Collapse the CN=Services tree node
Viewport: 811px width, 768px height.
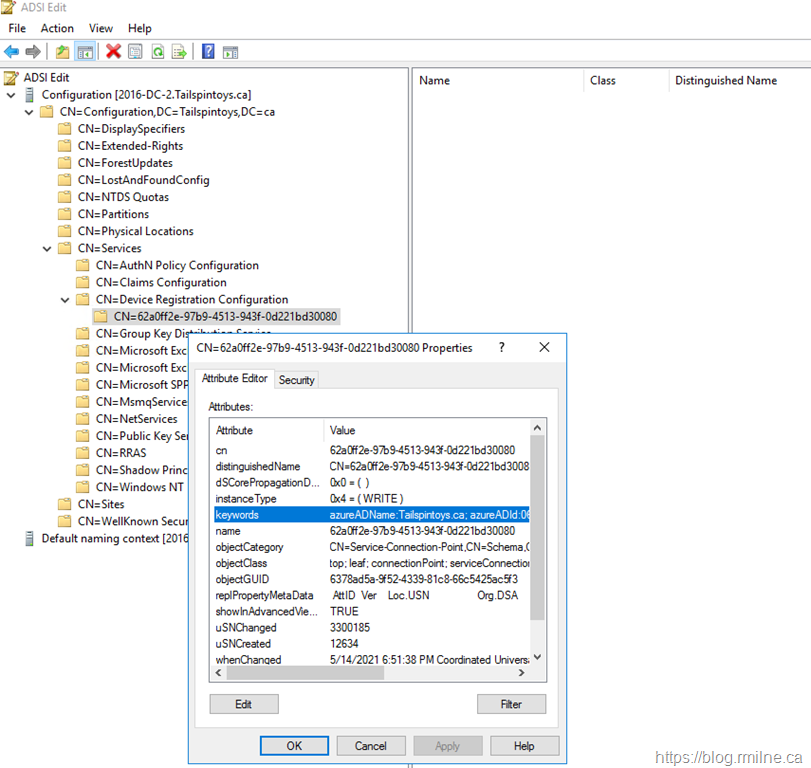click(47, 249)
